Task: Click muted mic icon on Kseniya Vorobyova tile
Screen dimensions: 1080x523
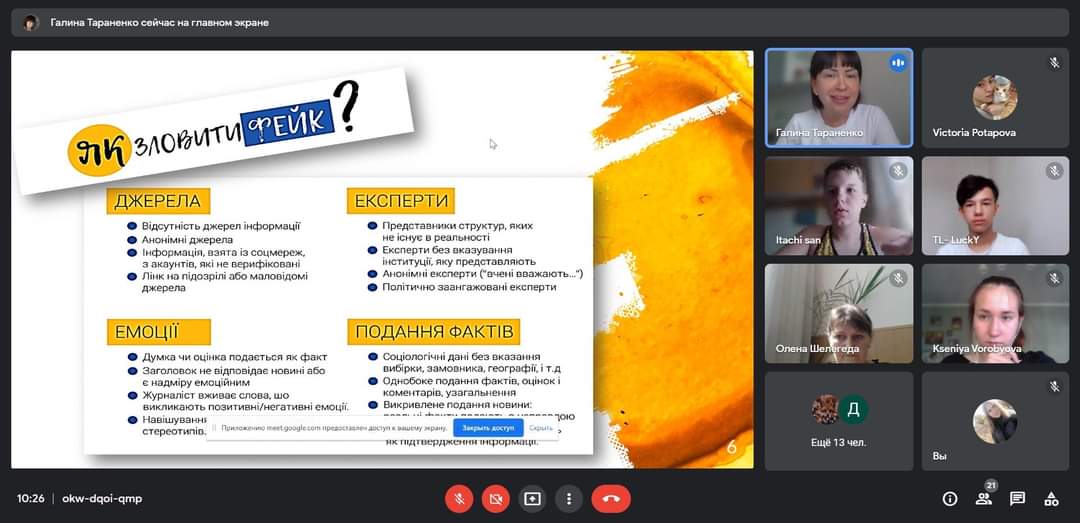Action: 1054,278
